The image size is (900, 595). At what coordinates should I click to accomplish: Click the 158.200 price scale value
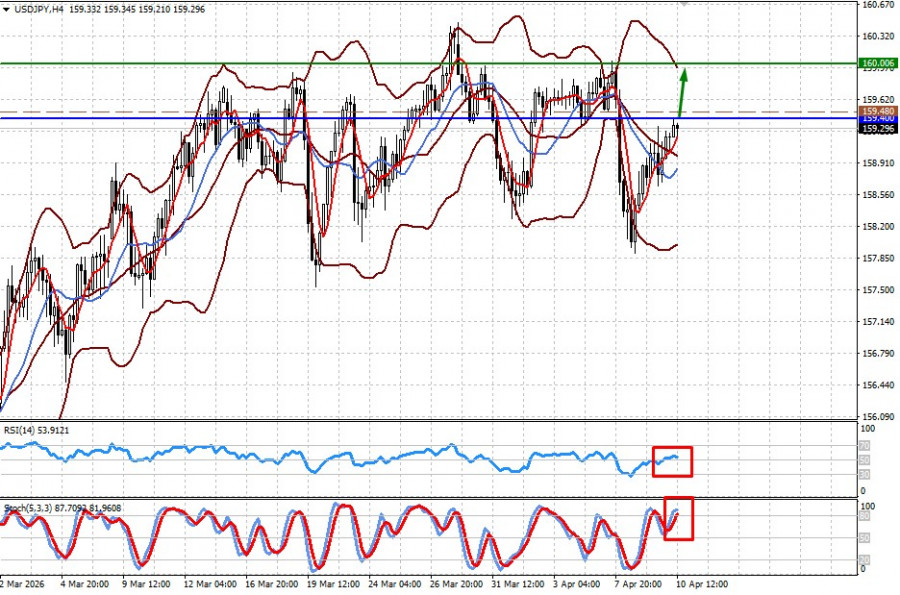click(x=878, y=227)
